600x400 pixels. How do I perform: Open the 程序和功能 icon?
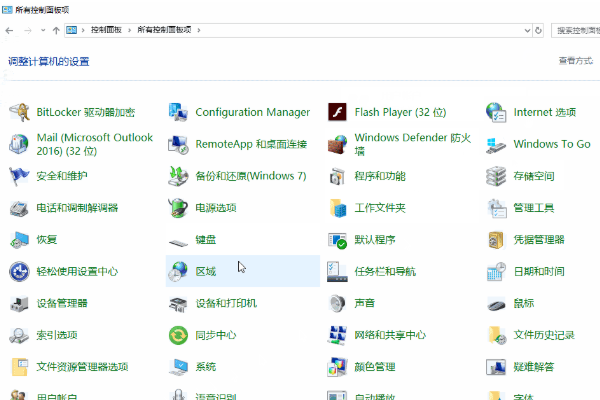click(337, 176)
